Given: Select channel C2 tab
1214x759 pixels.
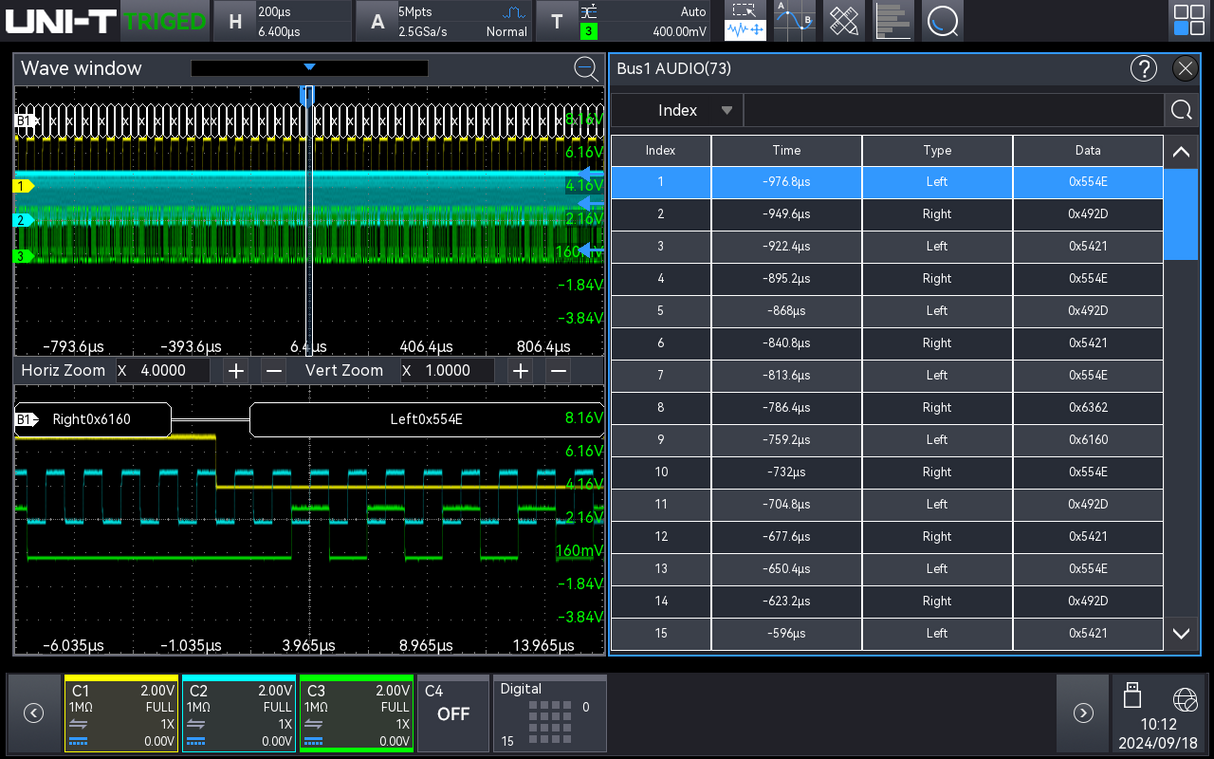Looking at the screenshot, I should 238,713.
